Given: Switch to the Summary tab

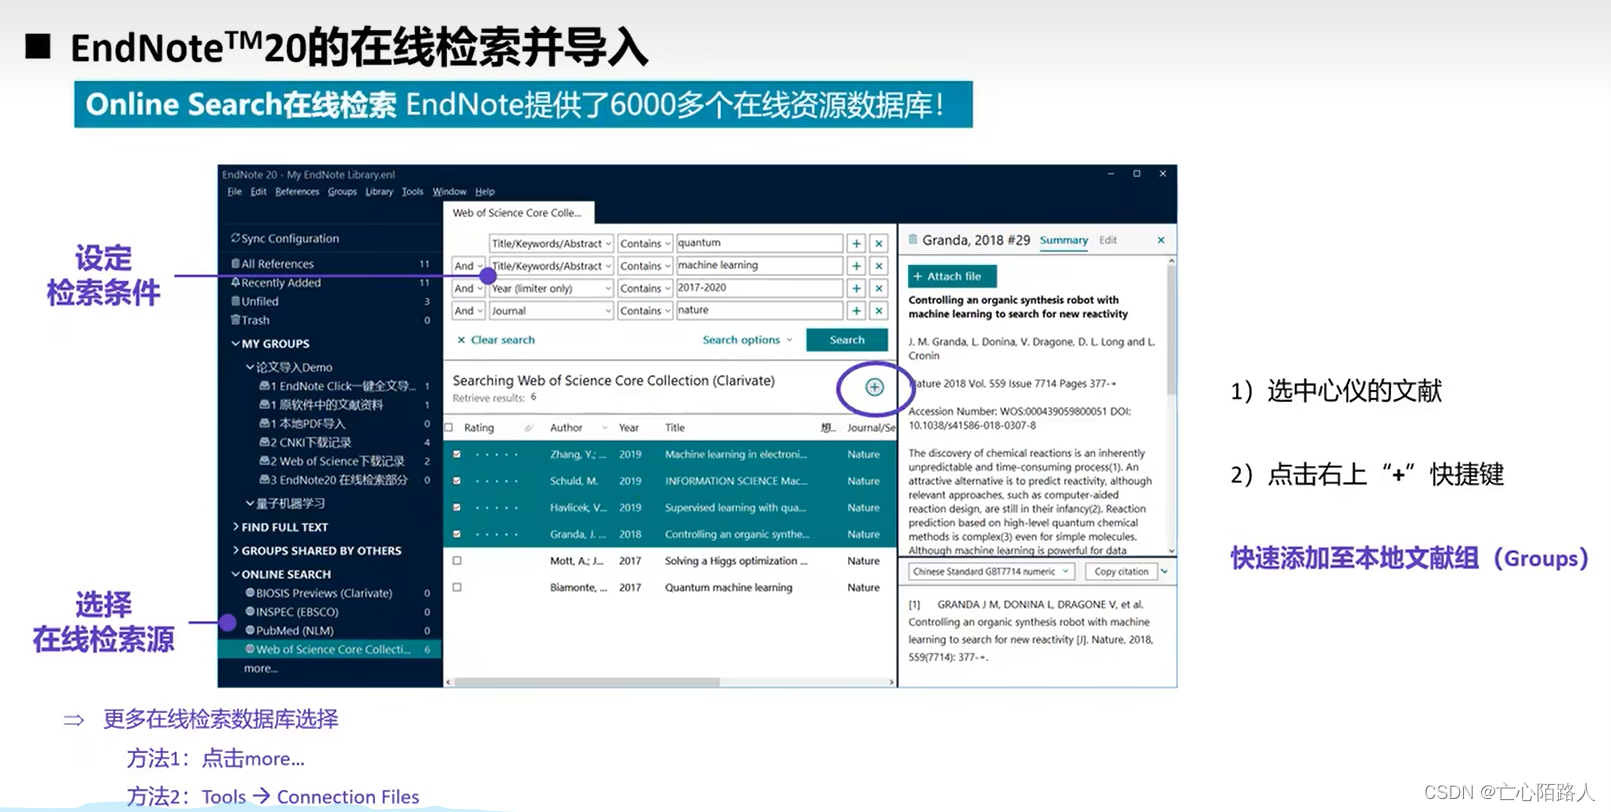Looking at the screenshot, I should pos(1063,240).
